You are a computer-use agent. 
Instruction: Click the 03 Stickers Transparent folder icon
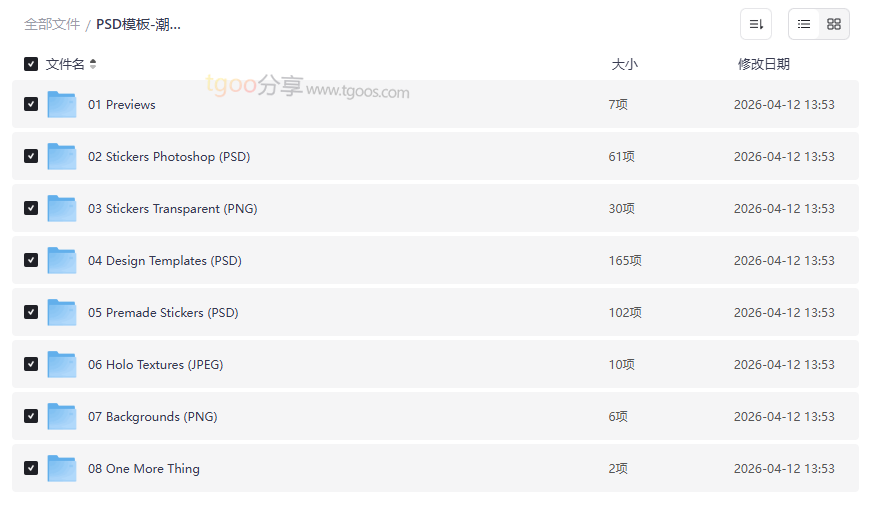click(62, 208)
